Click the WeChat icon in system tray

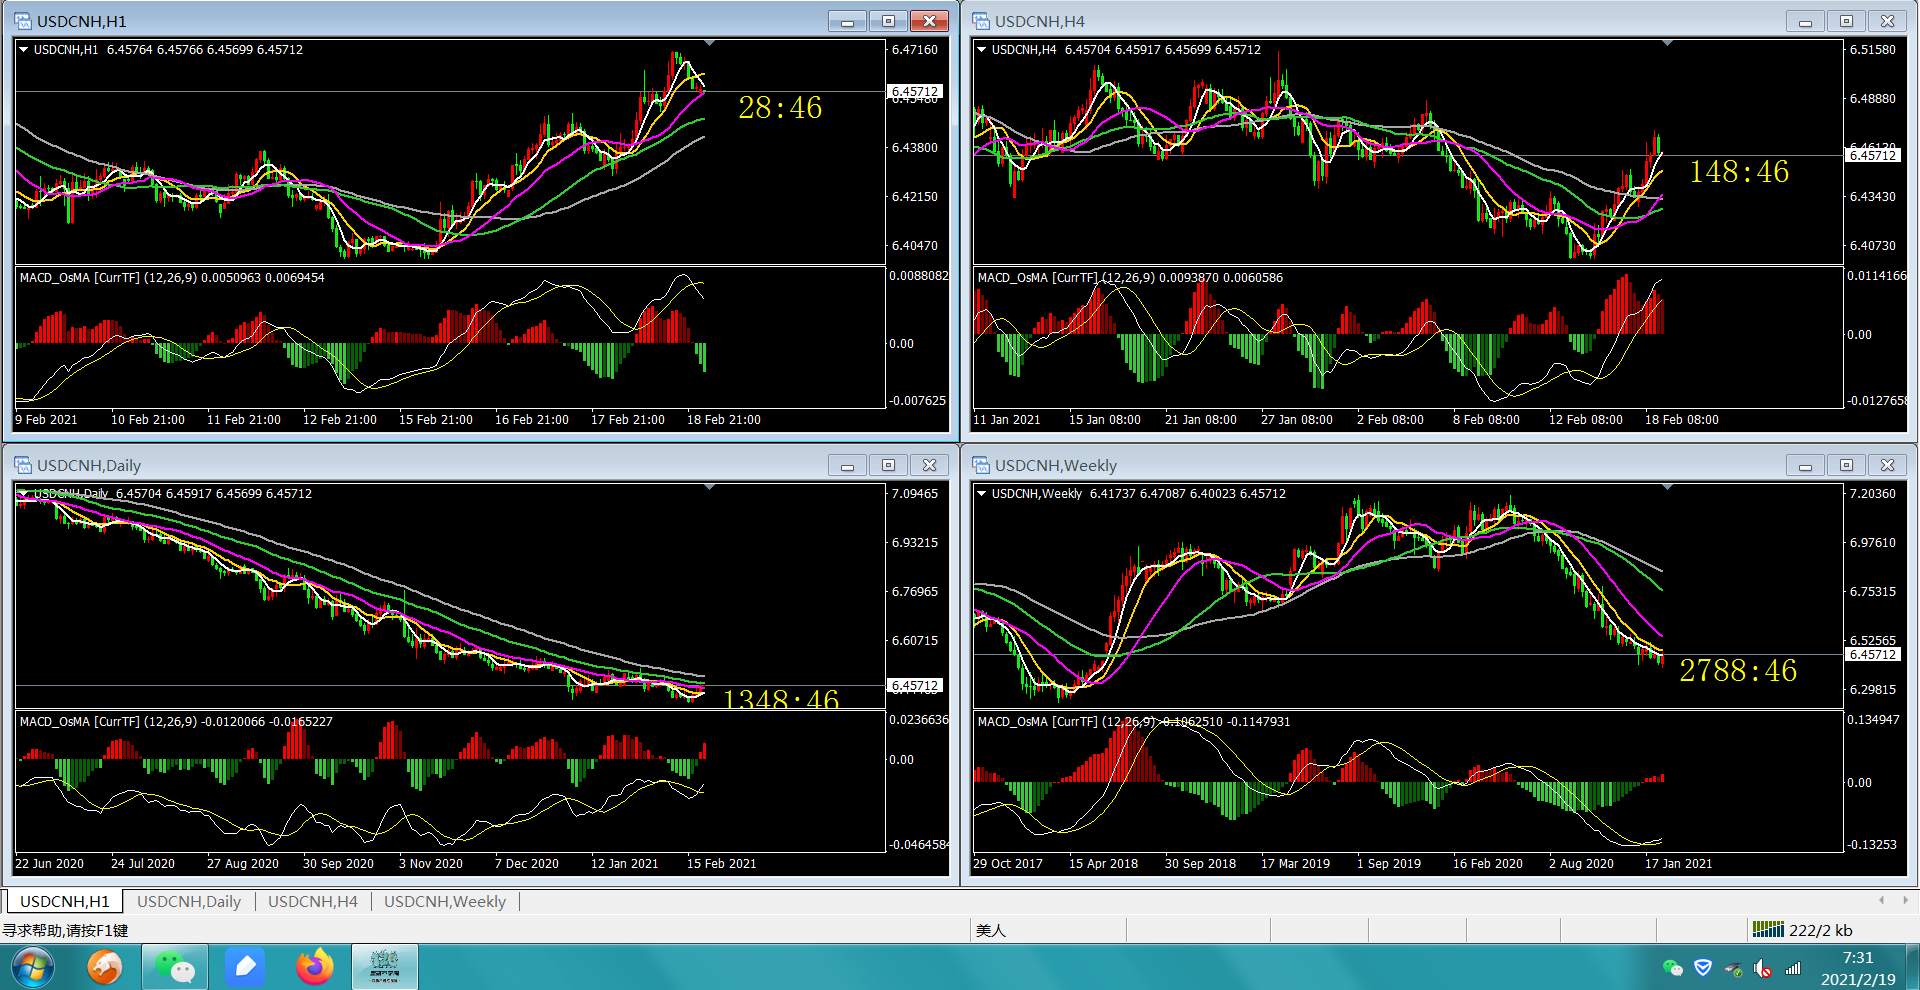[x=1672, y=968]
